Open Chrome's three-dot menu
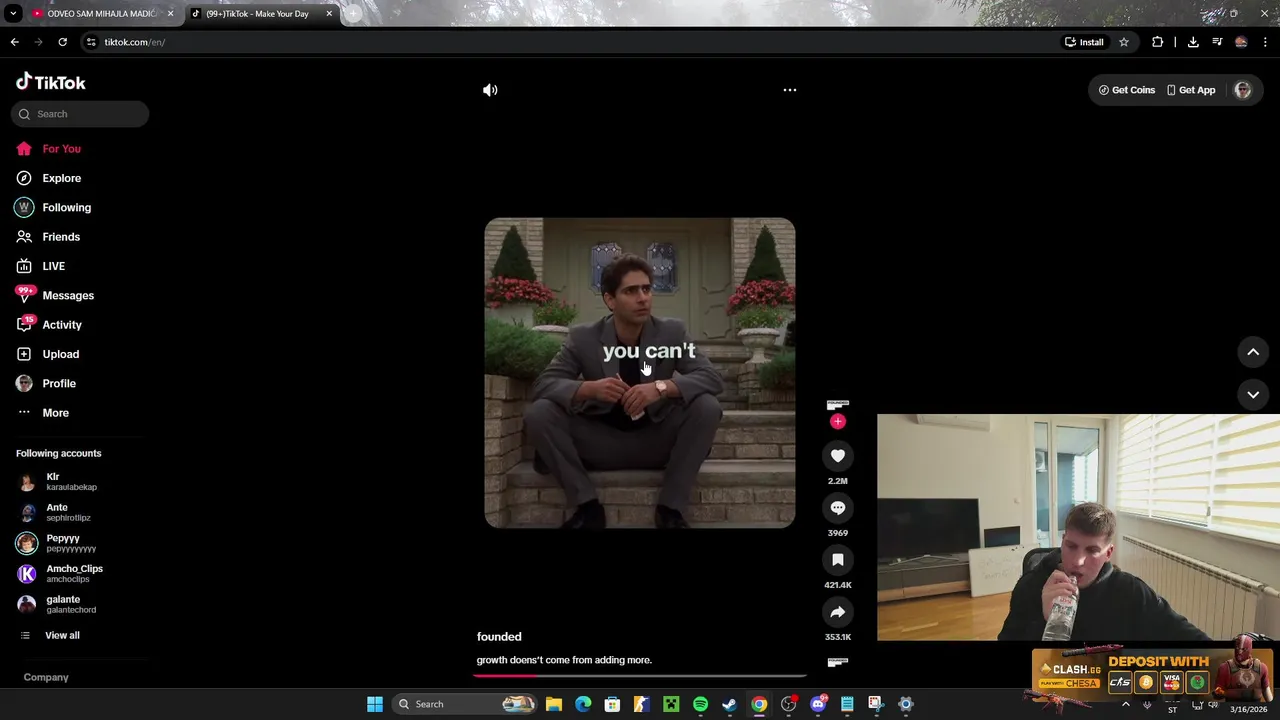 click(x=1265, y=42)
